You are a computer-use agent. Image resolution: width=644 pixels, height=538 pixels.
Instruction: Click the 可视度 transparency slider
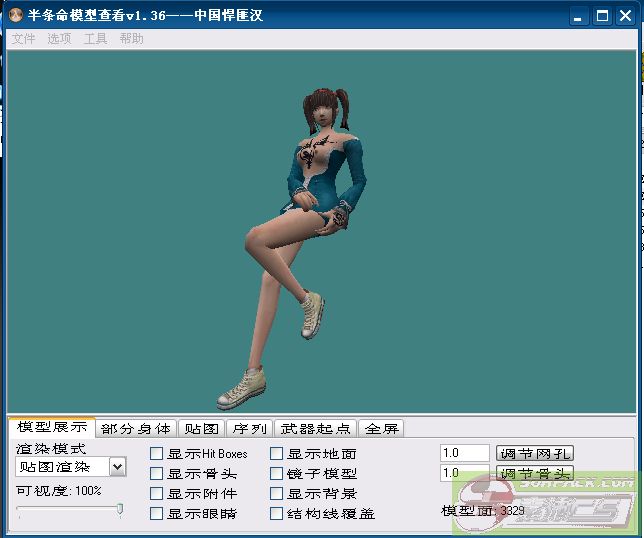click(70, 509)
